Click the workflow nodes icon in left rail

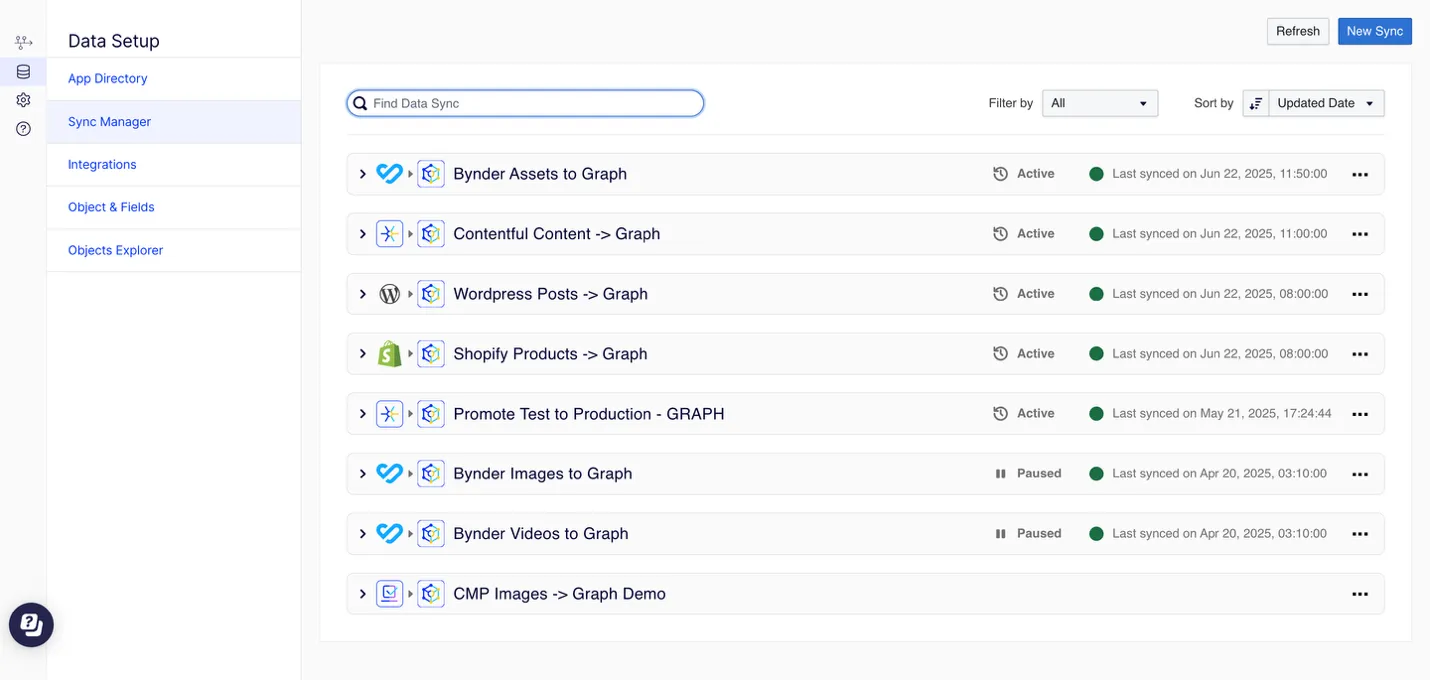click(x=23, y=43)
